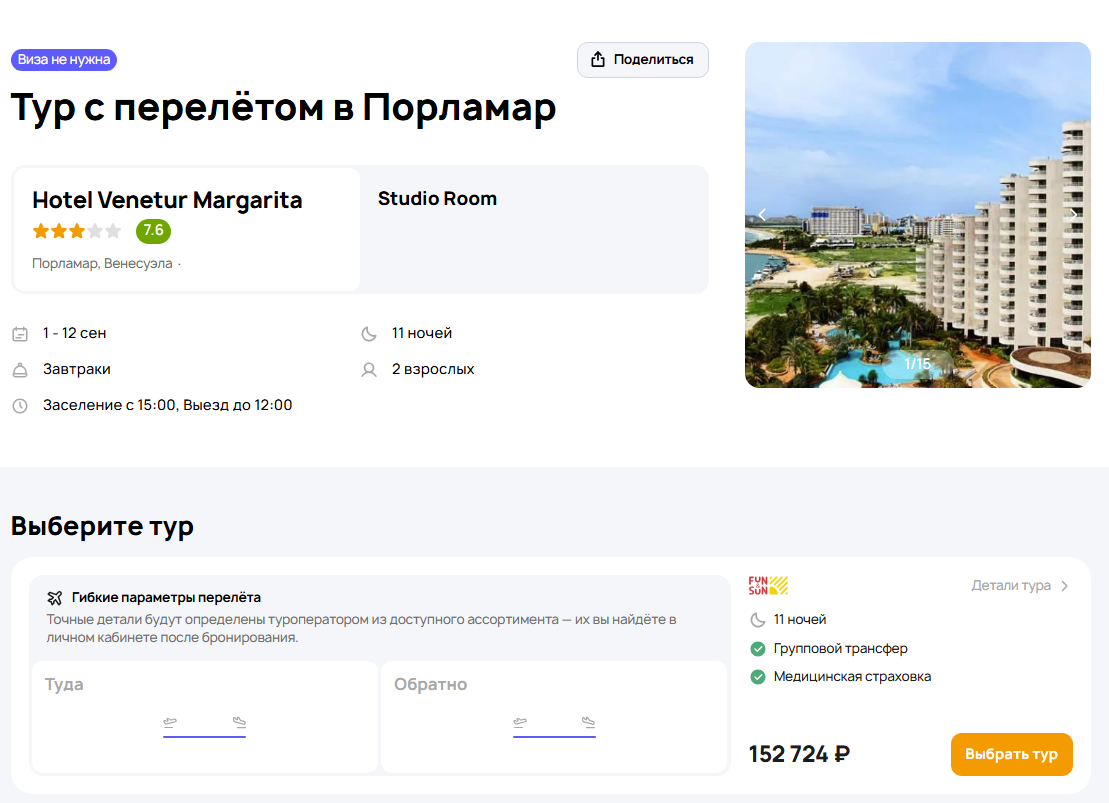1109x803 pixels.
Task: Click the takeoff plane icon under Туда
Action: pos(170,722)
